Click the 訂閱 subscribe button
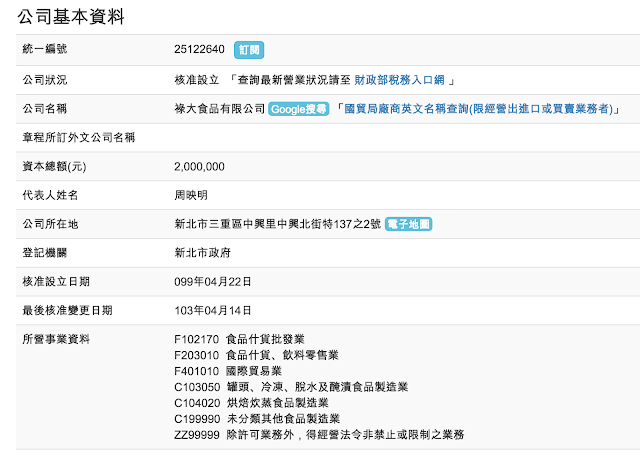The width and height of the screenshot is (640, 473). (249, 49)
